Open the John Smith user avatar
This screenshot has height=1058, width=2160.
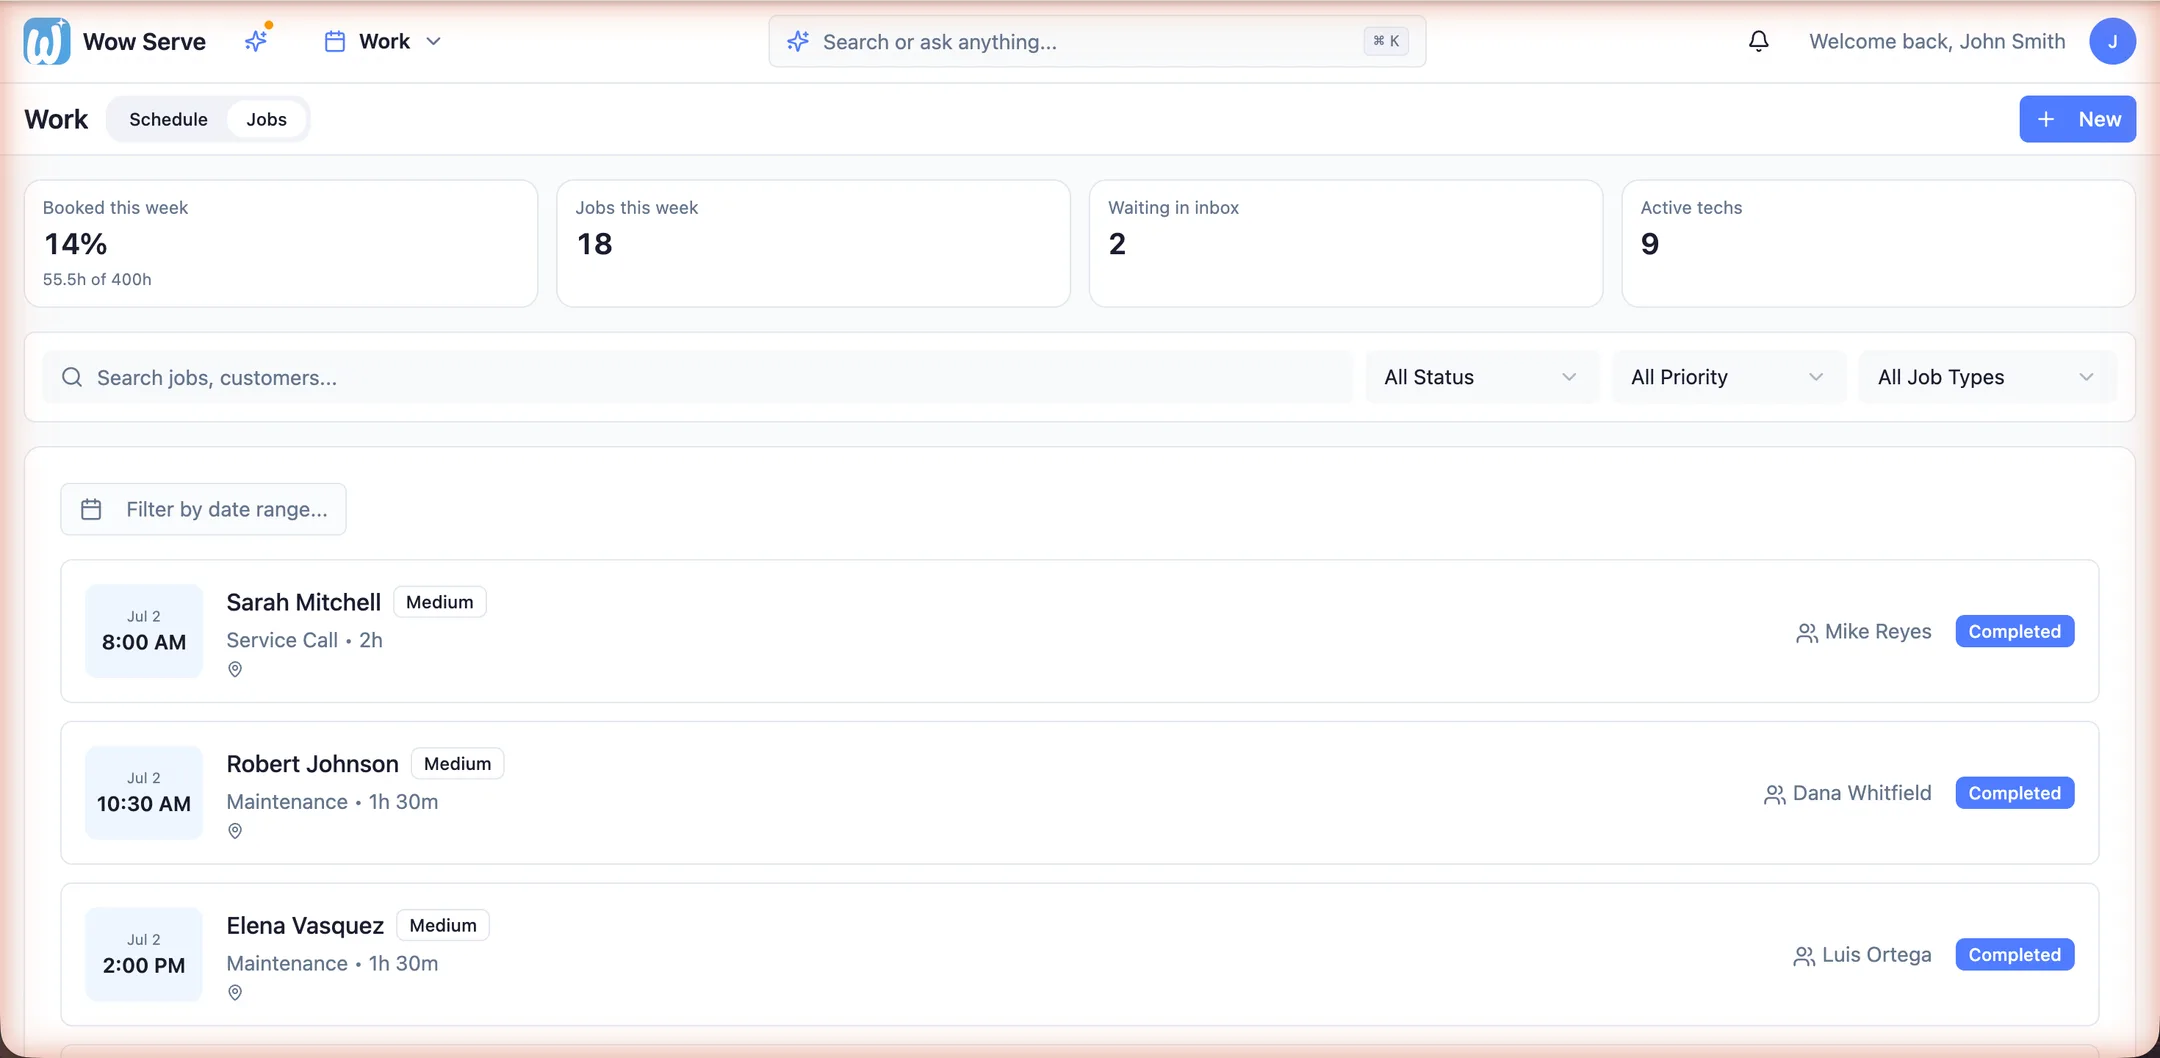[2112, 41]
